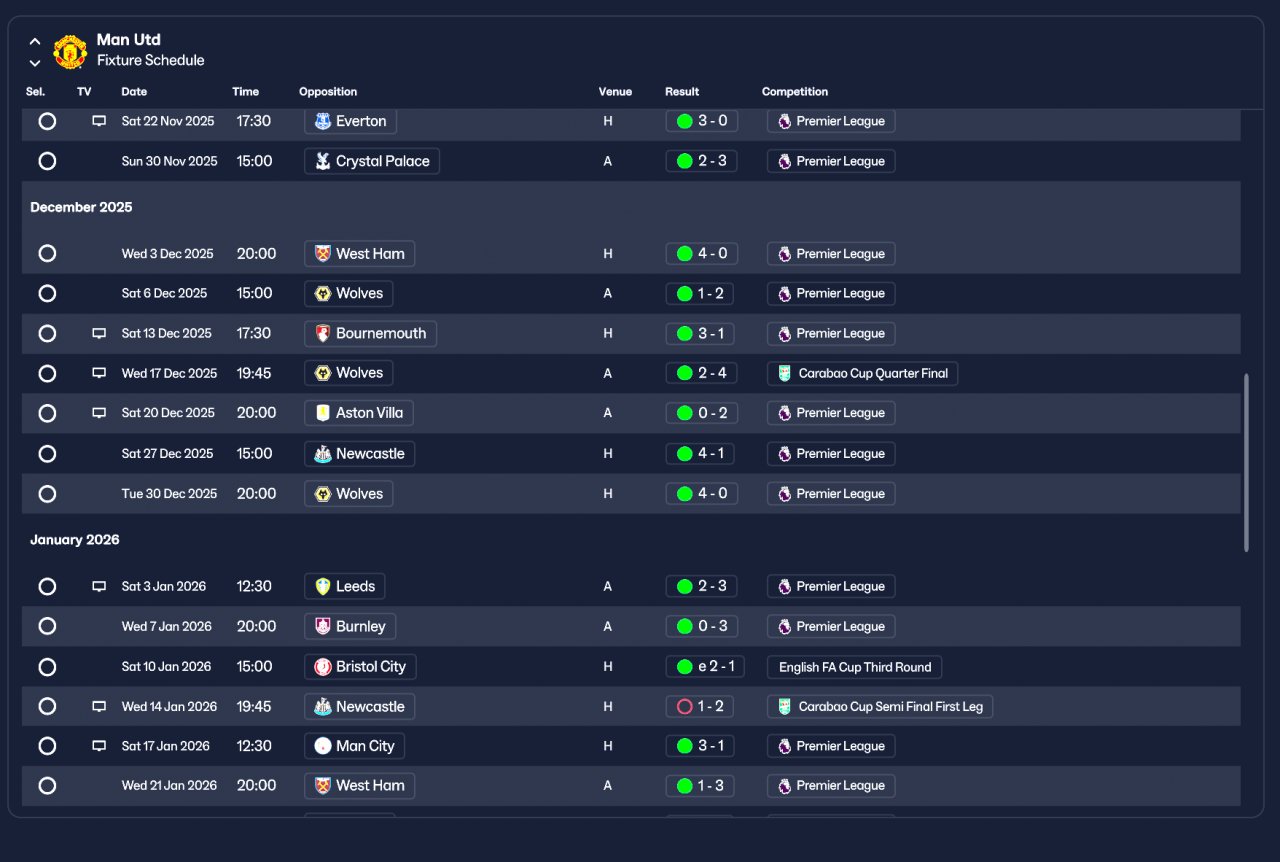Select the Everton fixture radio button
This screenshot has width=1280, height=862.
pyautogui.click(x=47, y=121)
